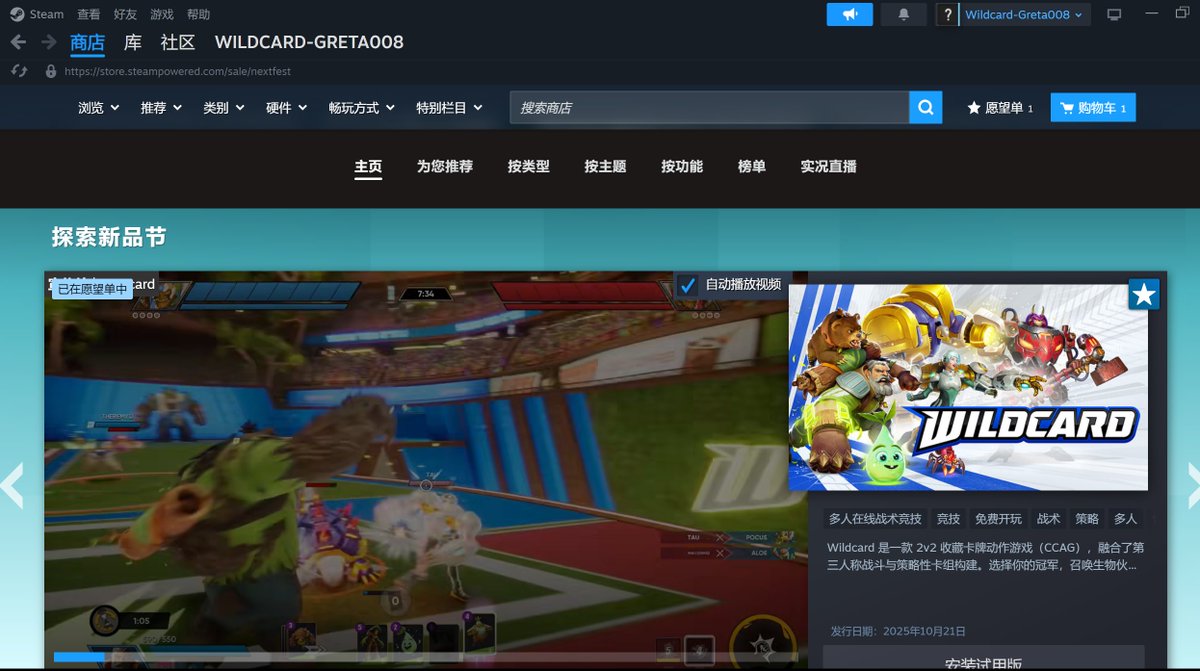
Task: Expand the 特别栏目 dropdown
Action: point(449,108)
